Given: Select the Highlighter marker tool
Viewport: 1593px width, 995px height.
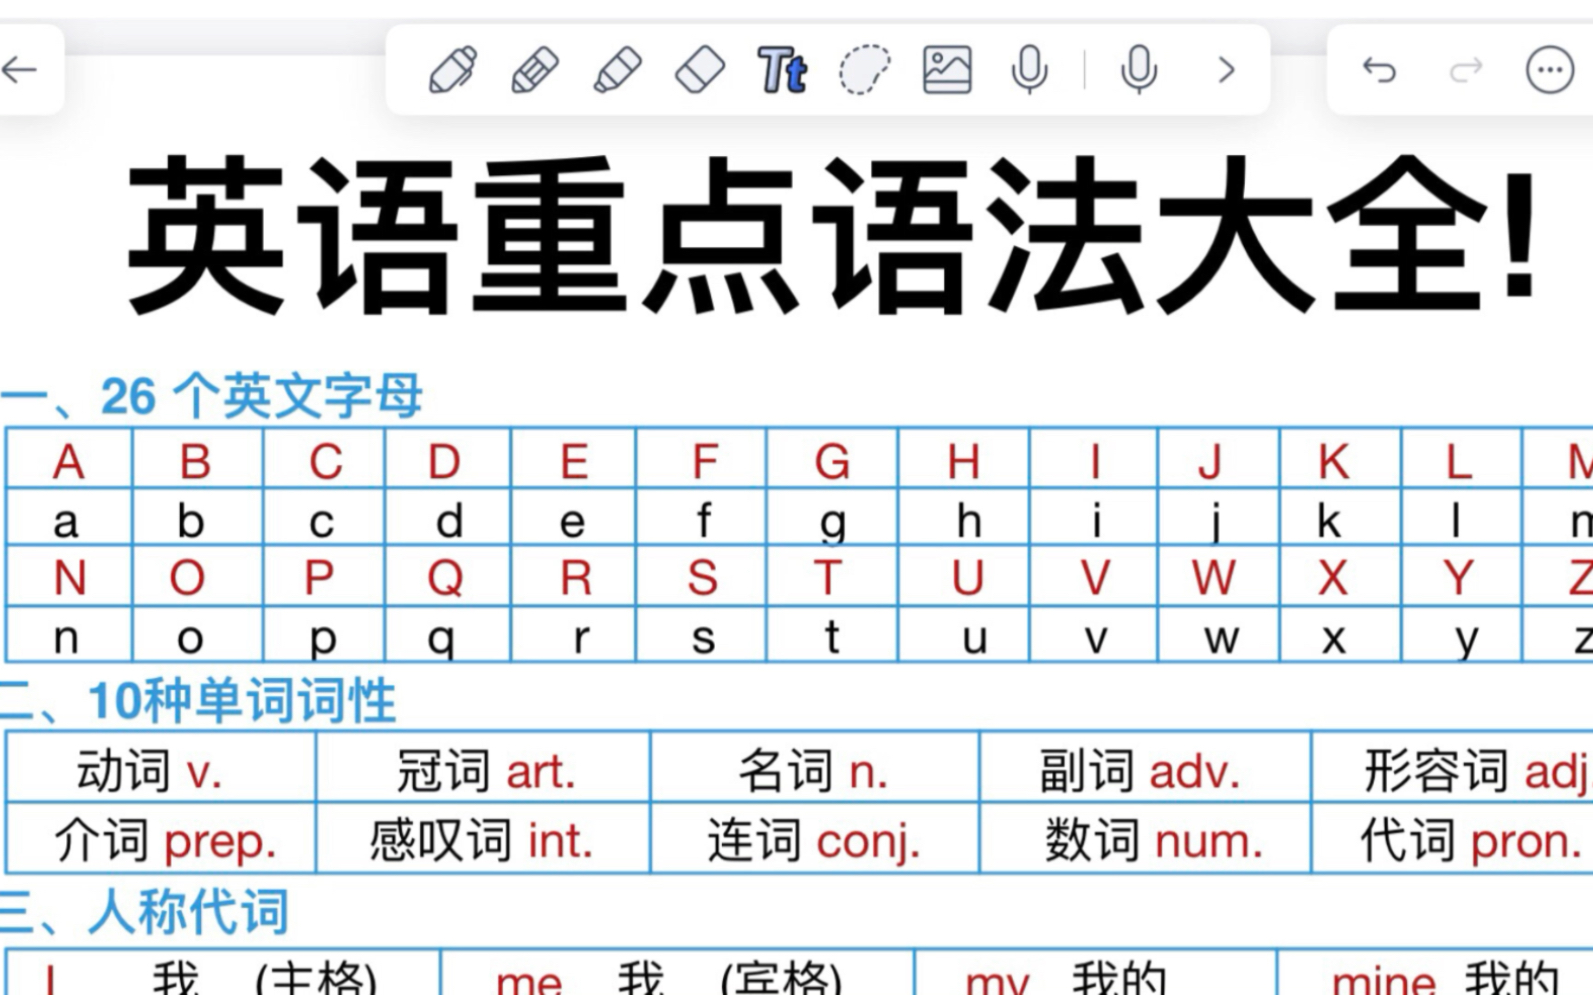Looking at the screenshot, I should pos(617,70).
